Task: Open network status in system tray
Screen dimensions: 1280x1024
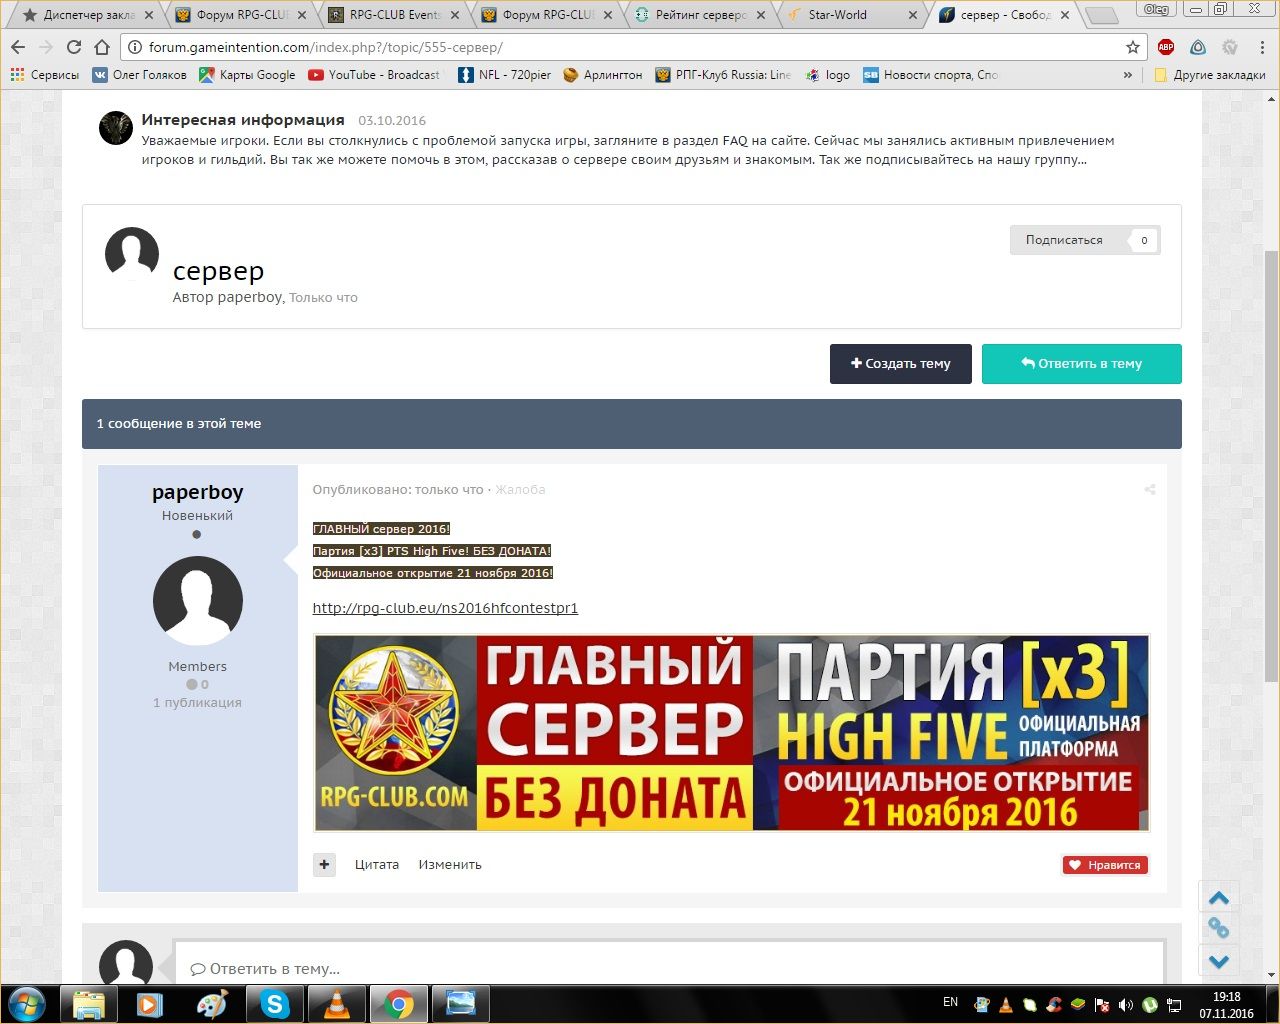Action: pos(1174,1005)
